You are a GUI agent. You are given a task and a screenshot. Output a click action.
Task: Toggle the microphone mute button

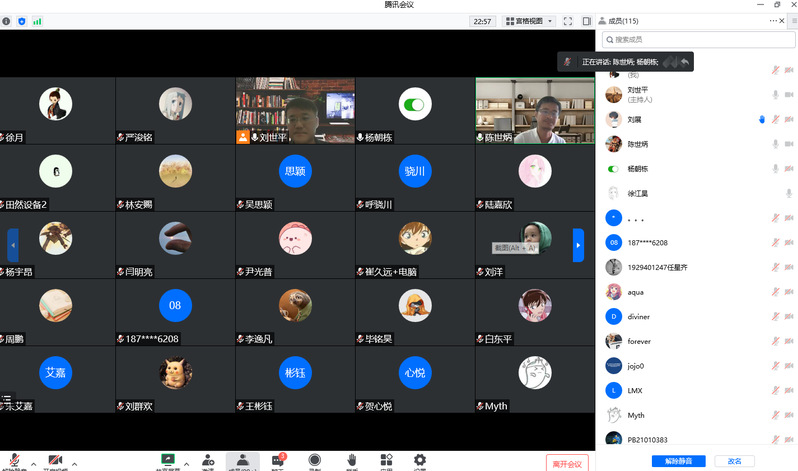click(14, 460)
